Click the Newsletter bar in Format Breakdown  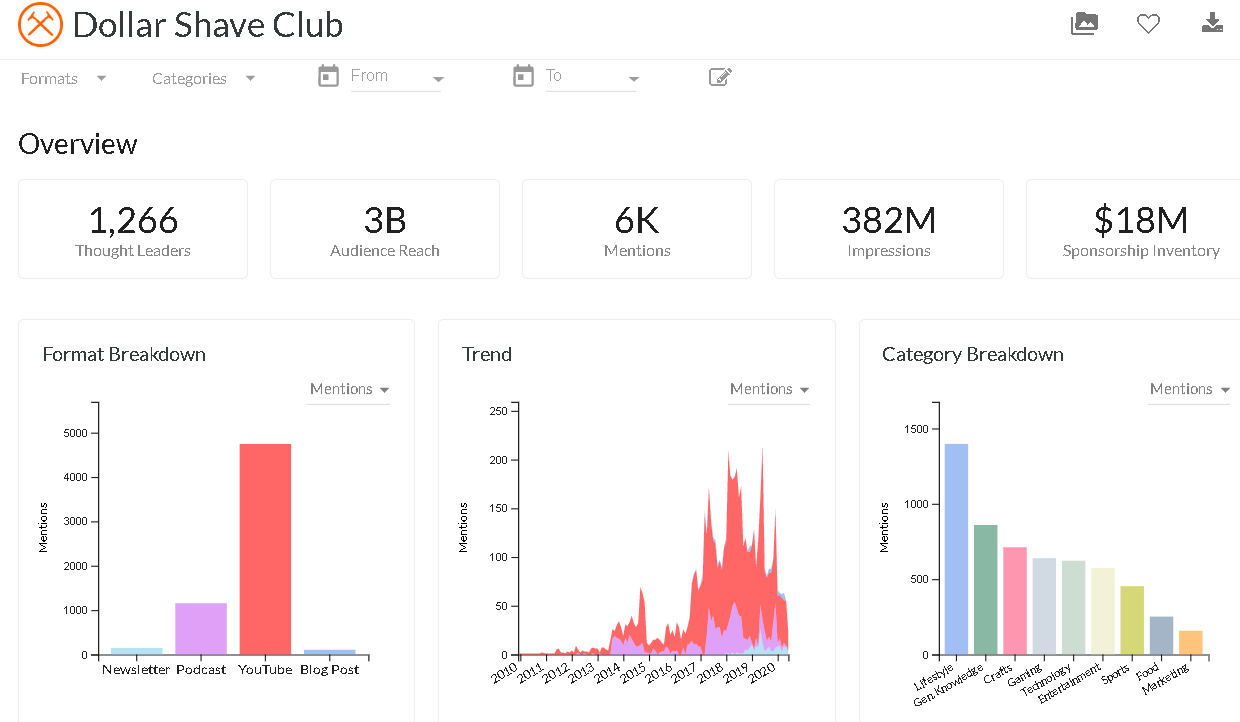(x=137, y=651)
